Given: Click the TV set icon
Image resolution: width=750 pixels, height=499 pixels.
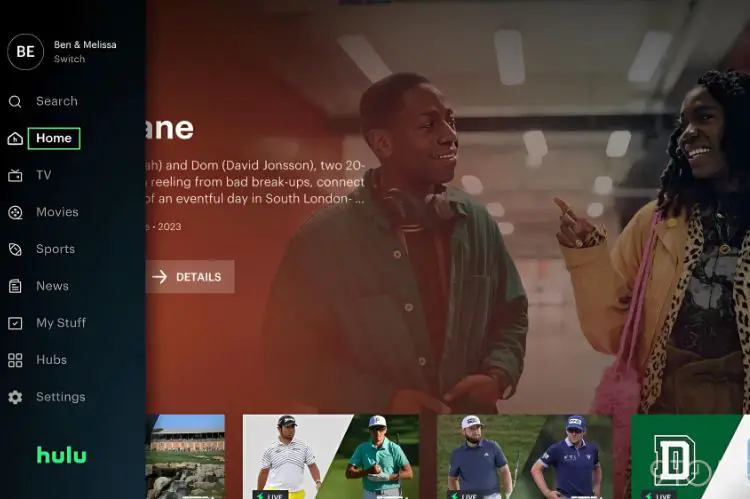Looking at the screenshot, I should pos(15,176).
